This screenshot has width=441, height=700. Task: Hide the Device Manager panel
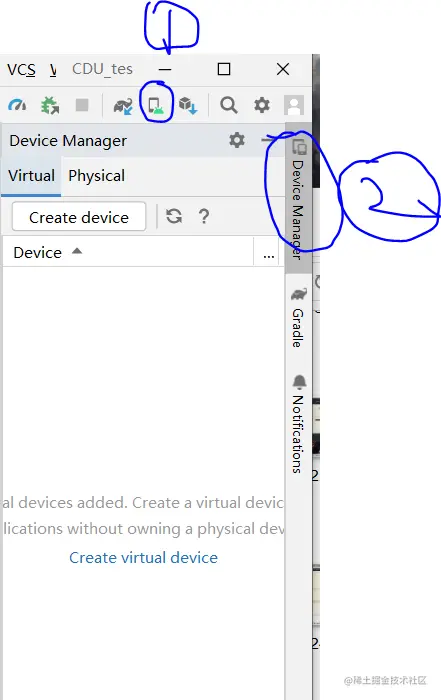coord(269,140)
